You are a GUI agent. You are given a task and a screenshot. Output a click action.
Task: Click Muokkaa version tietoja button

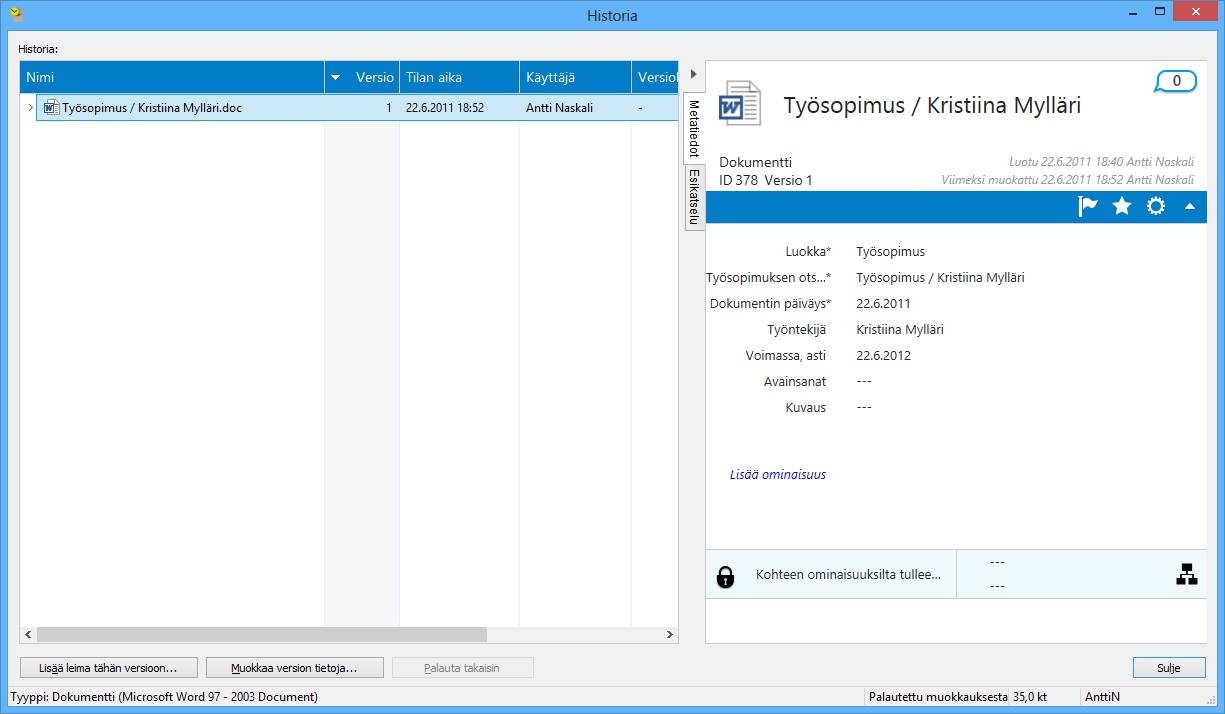294,667
